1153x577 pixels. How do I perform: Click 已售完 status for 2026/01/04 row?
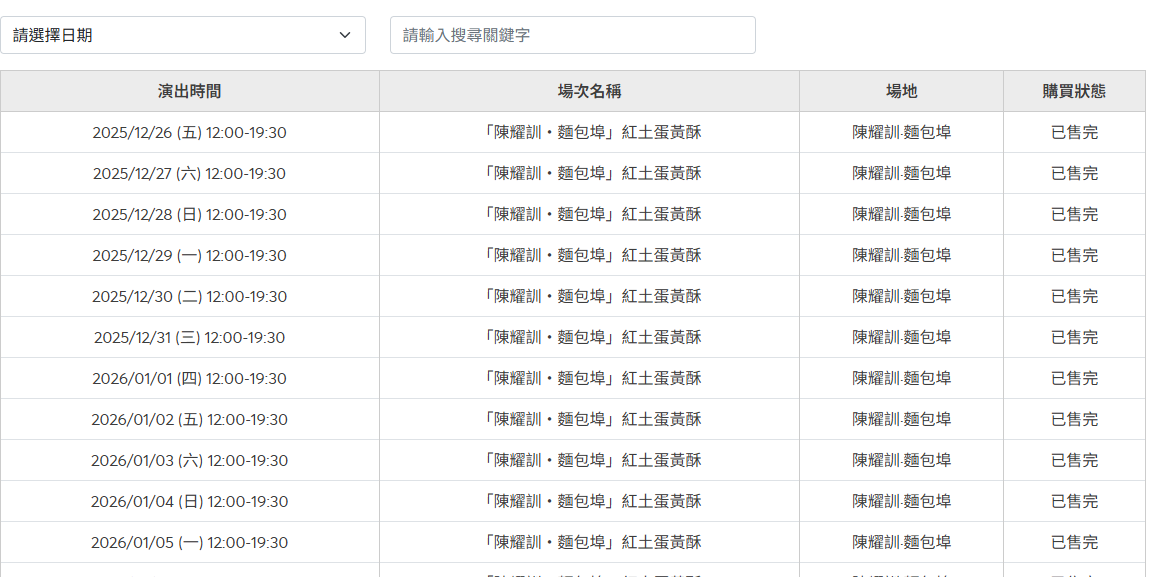click(x=1074, y=501)
